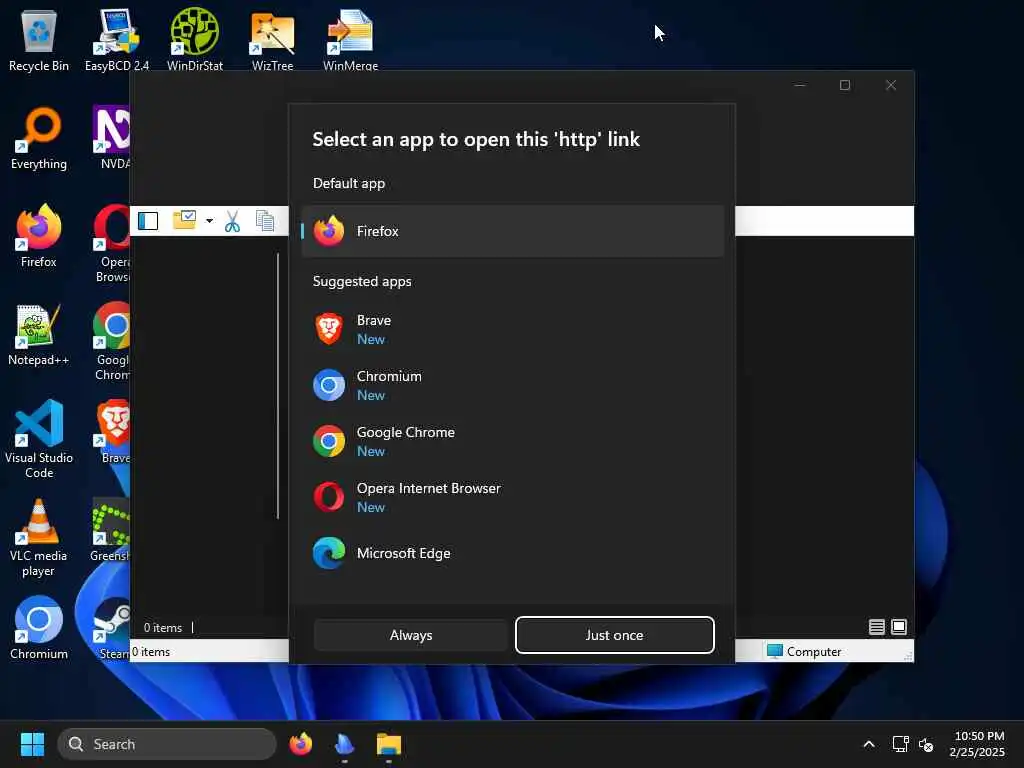Click '0 items' in bottom status bar
Viewport: 1024px width, 768px height.
click(151, 652)
